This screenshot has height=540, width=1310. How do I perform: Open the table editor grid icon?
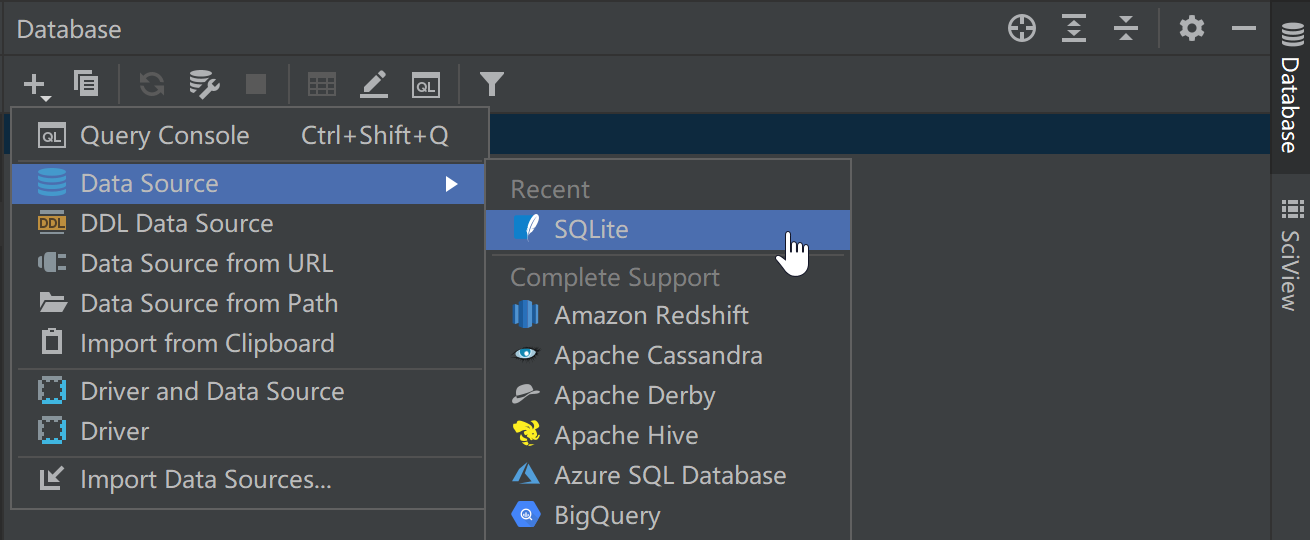coord(321,85)
